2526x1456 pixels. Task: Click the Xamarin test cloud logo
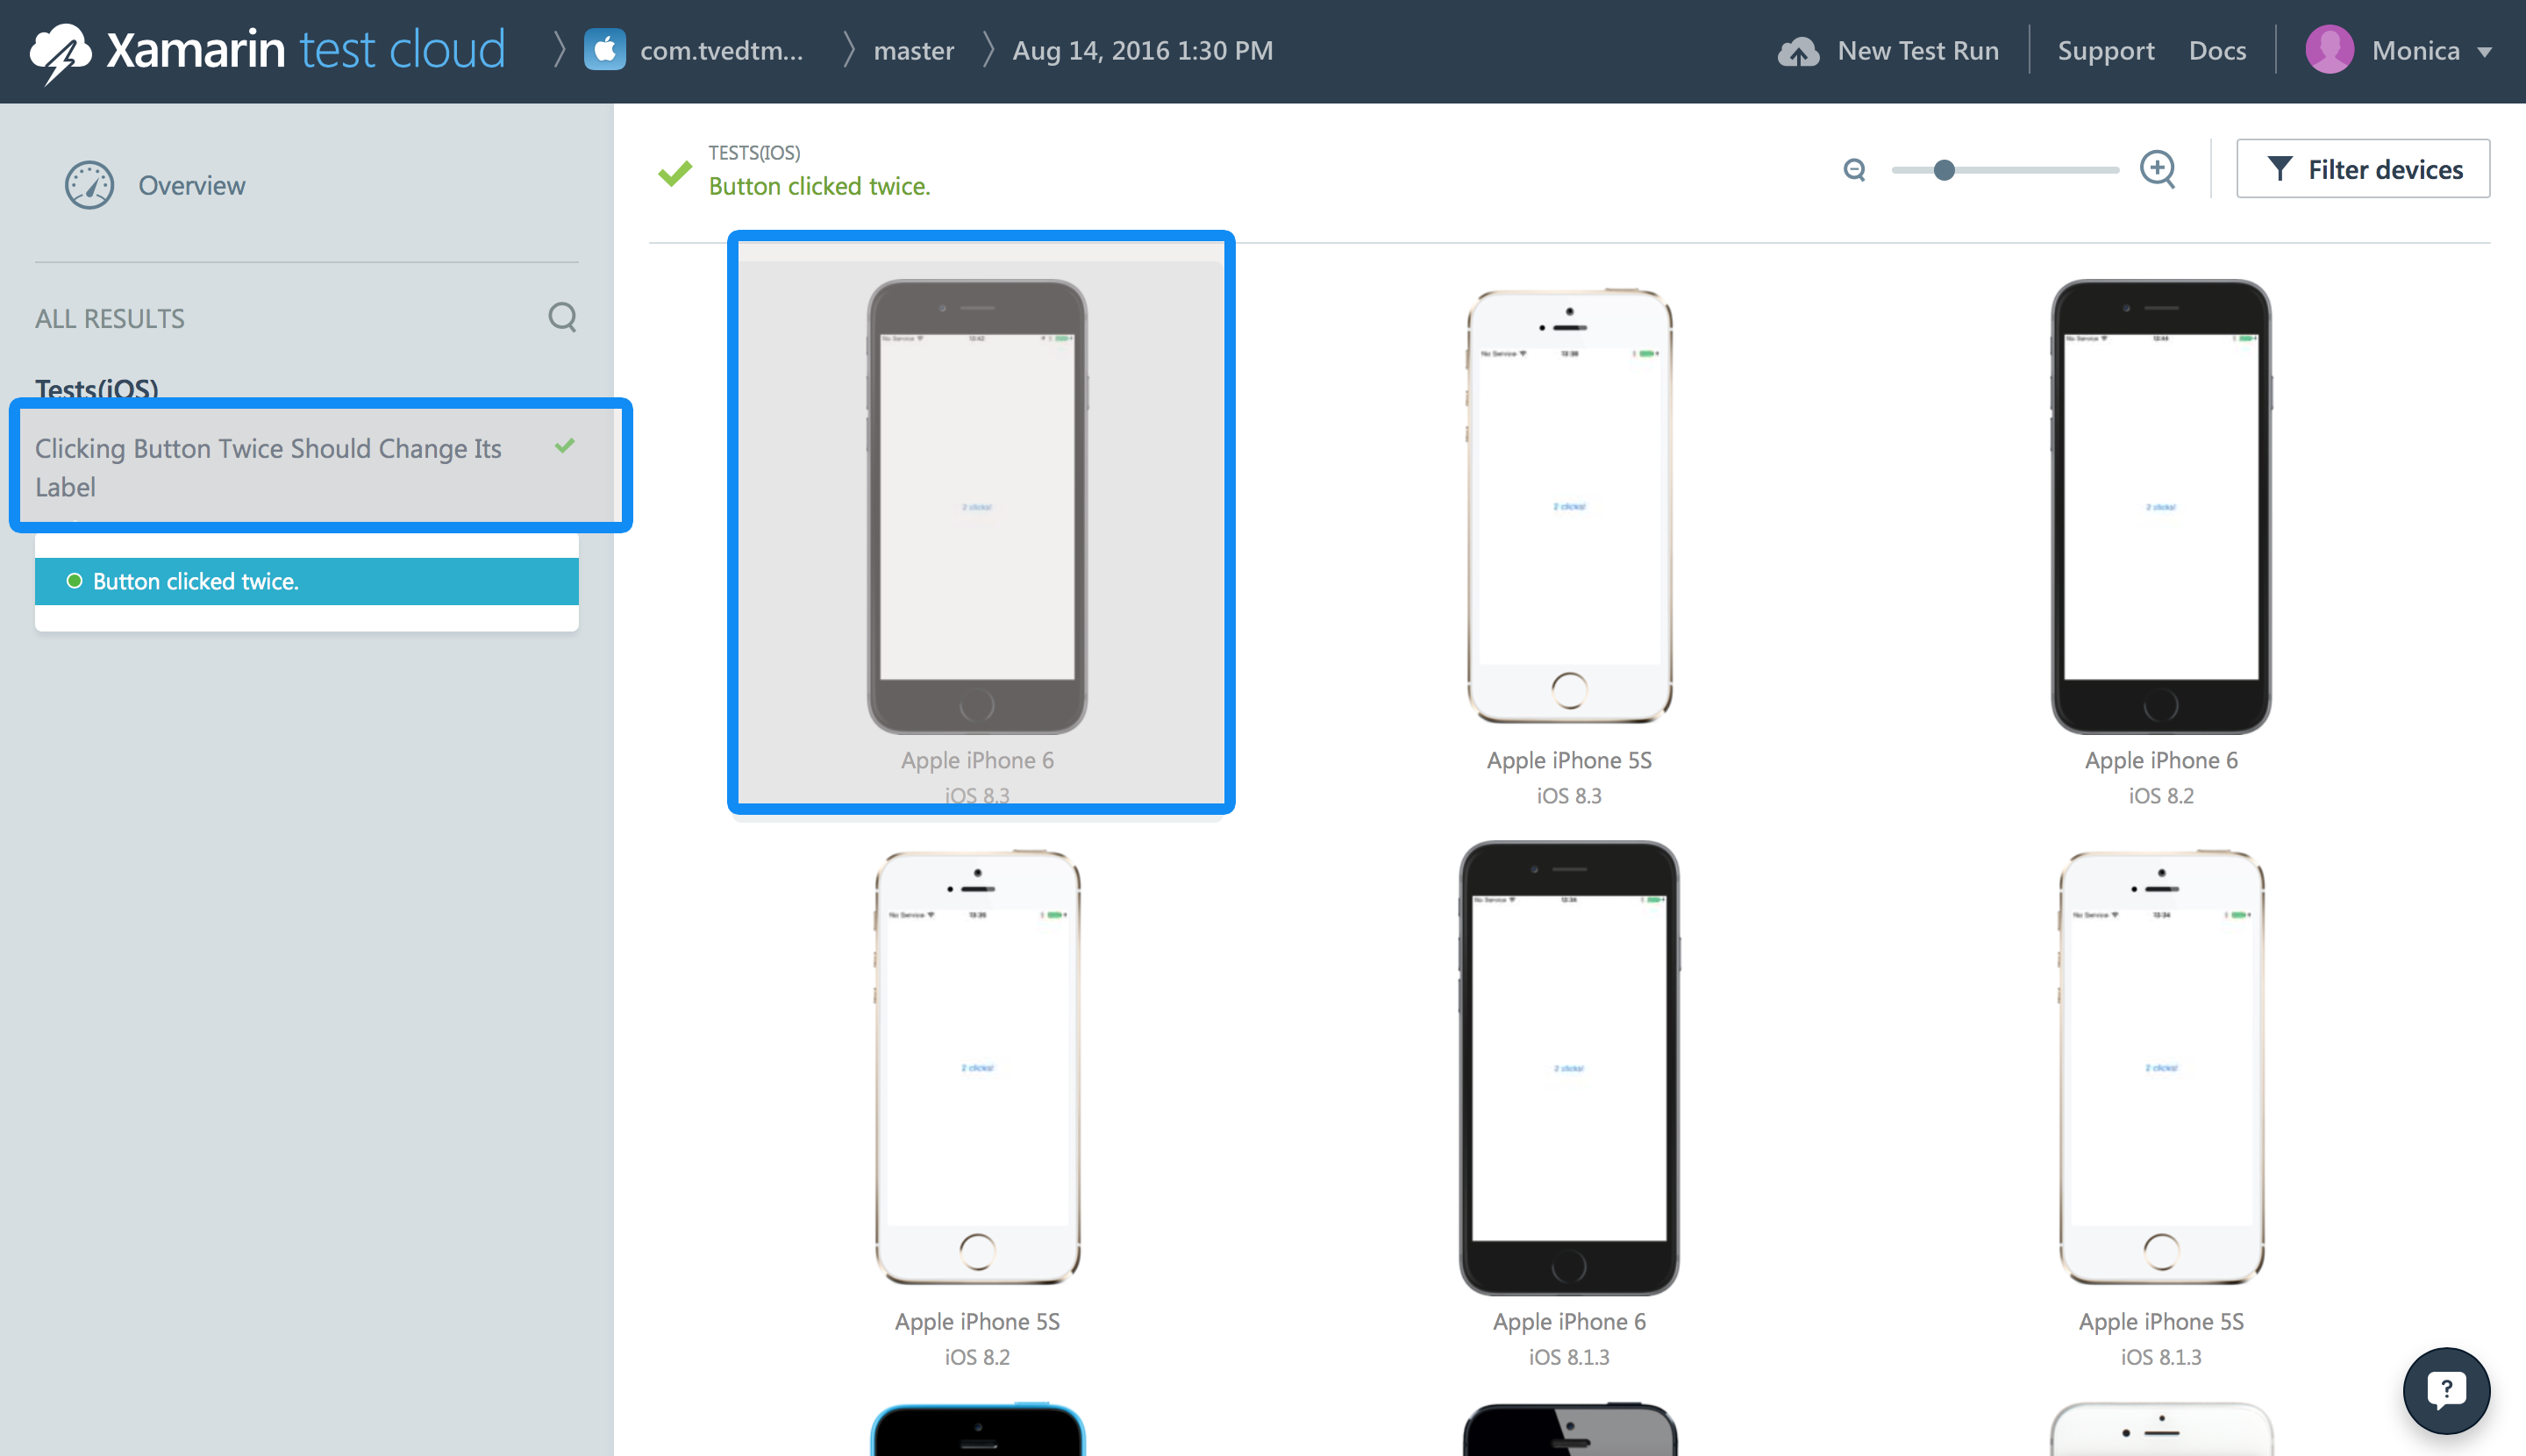coord(267,50)
